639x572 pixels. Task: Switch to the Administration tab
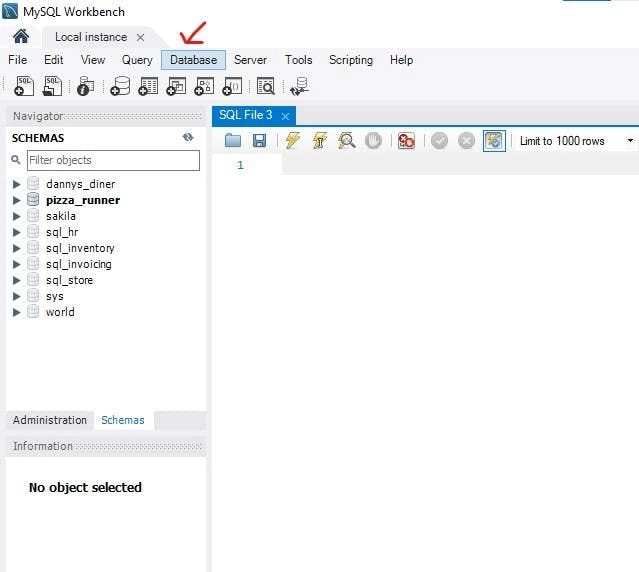[x=50, y=420]
